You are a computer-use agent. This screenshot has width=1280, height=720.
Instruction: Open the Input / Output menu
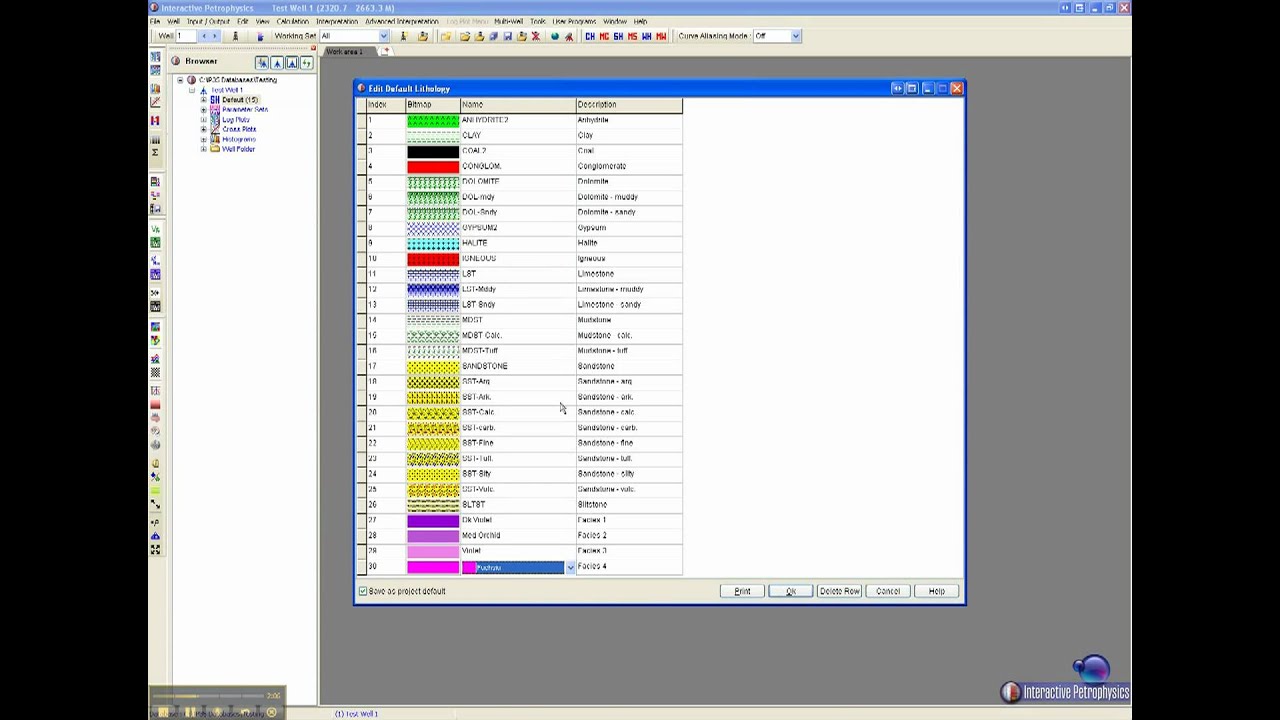click(208, 21)
